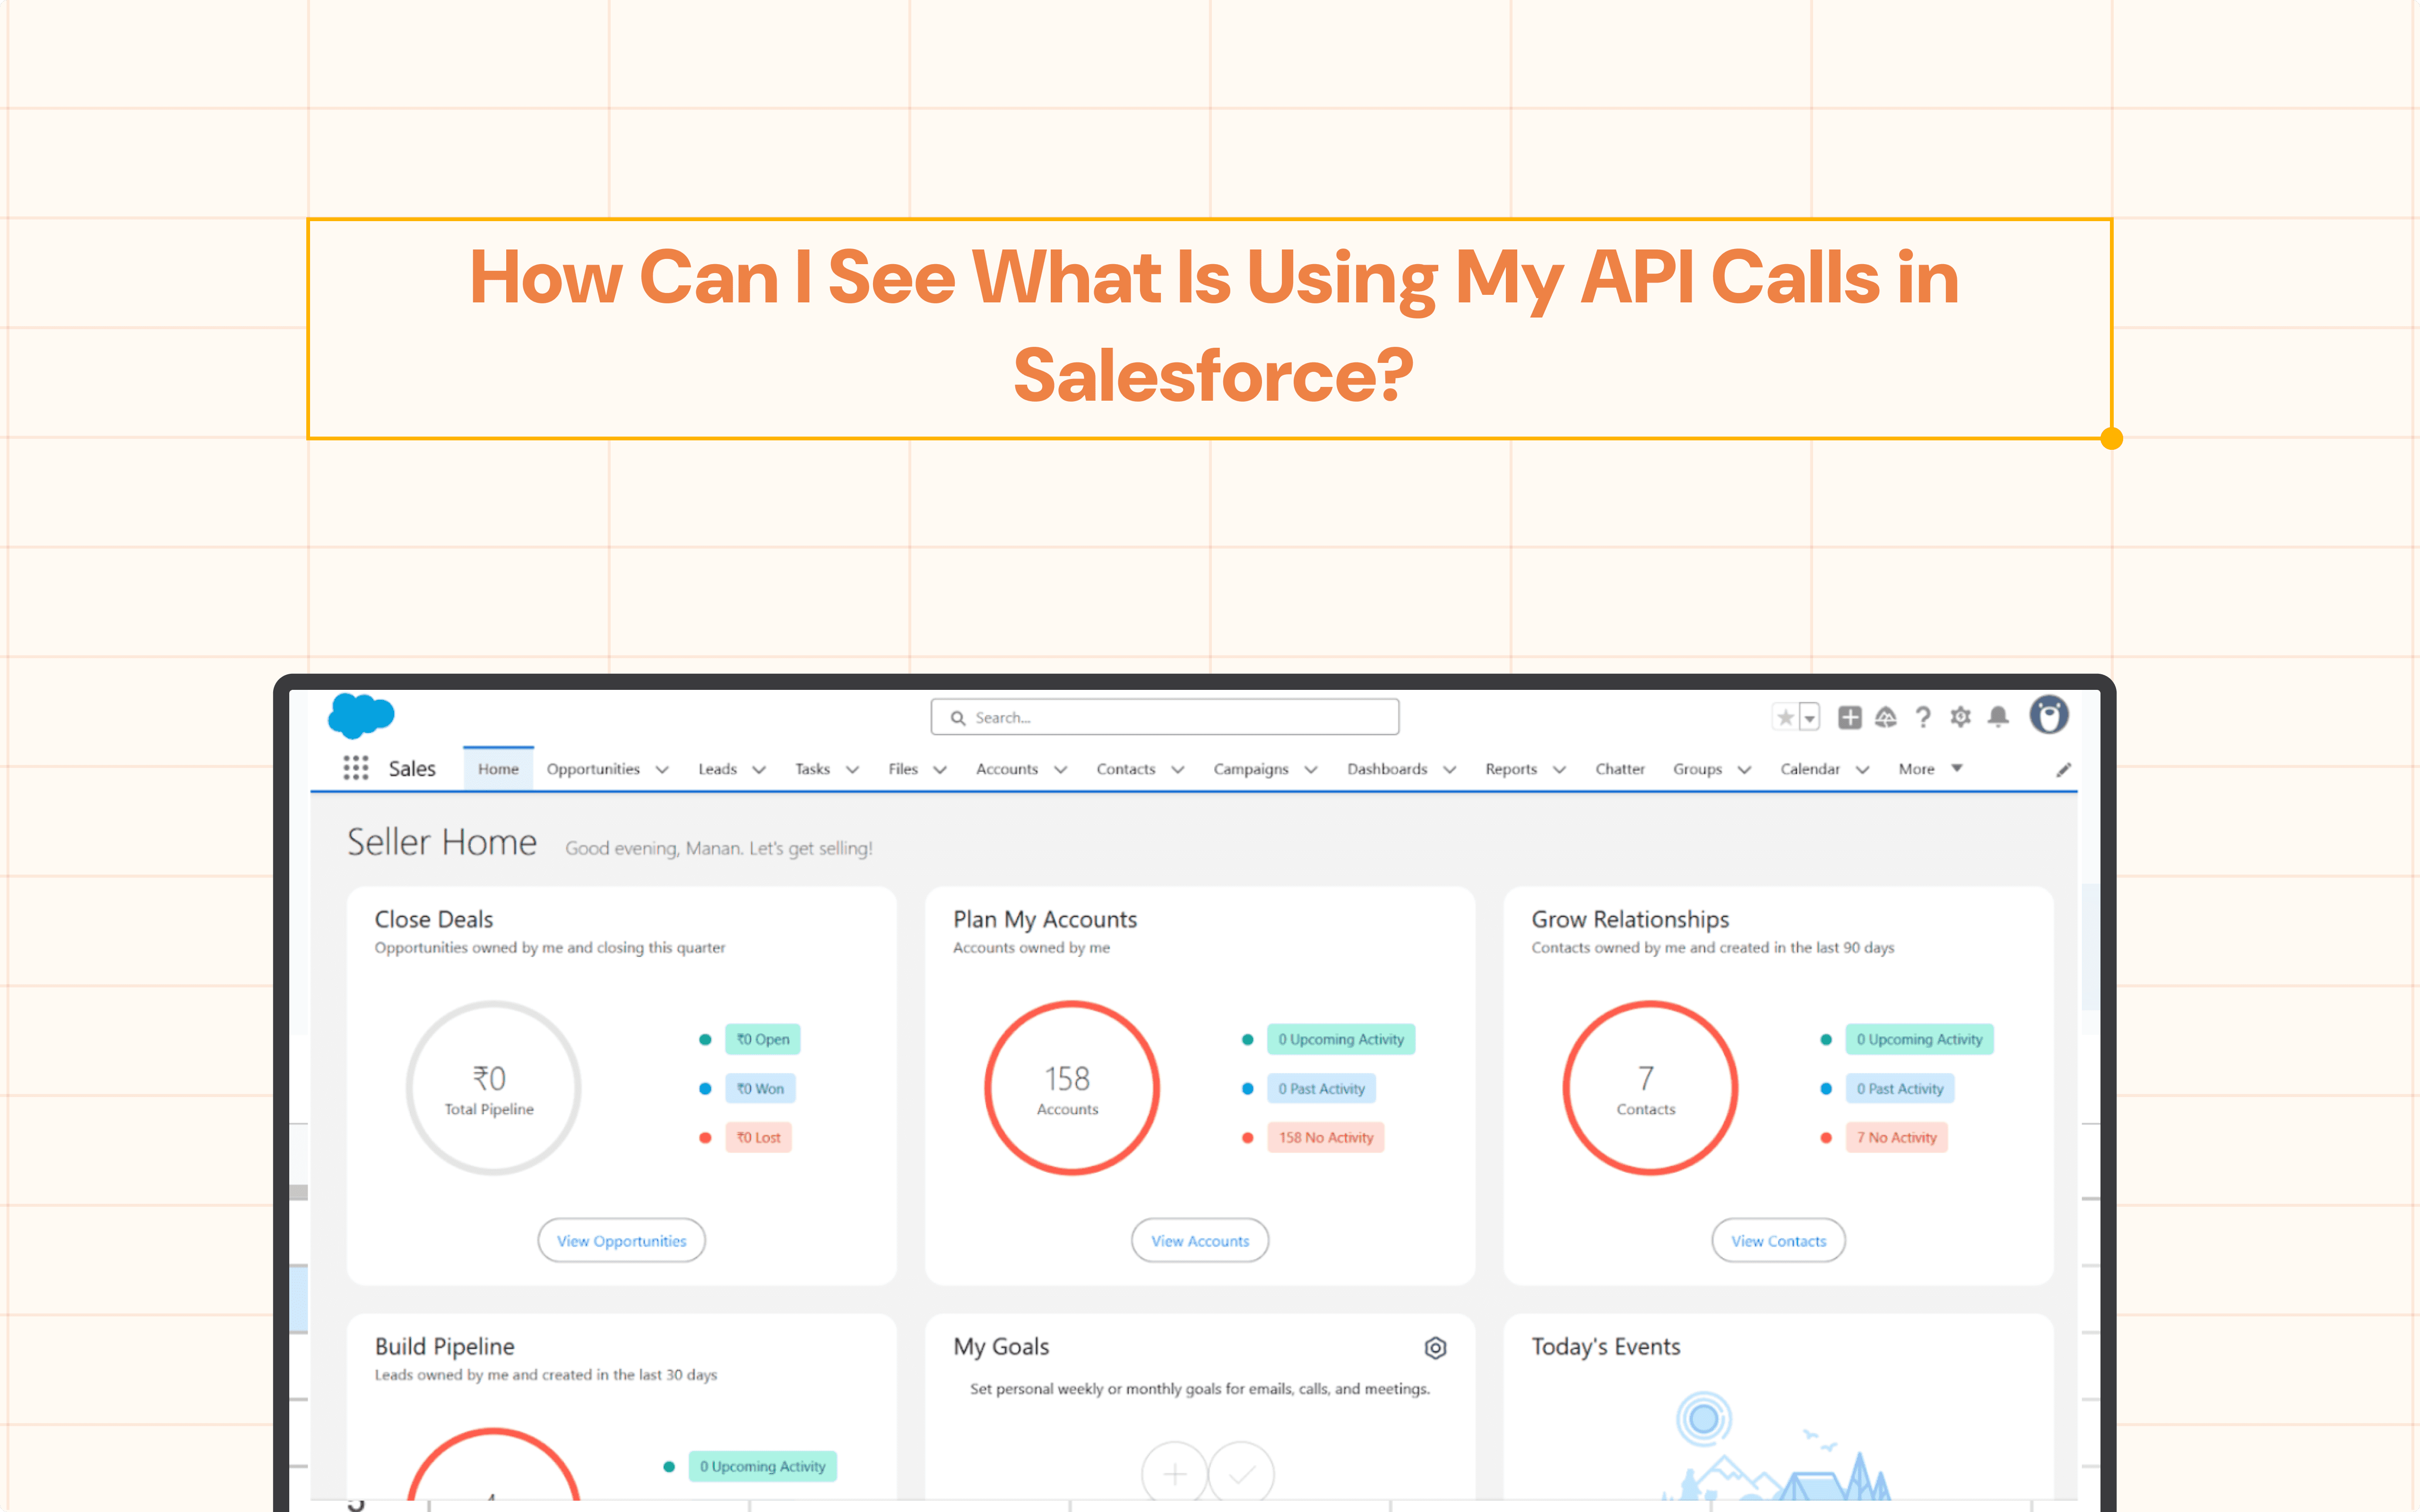
Task: Click the favorites star icon
Action: tap(1785, 717)
